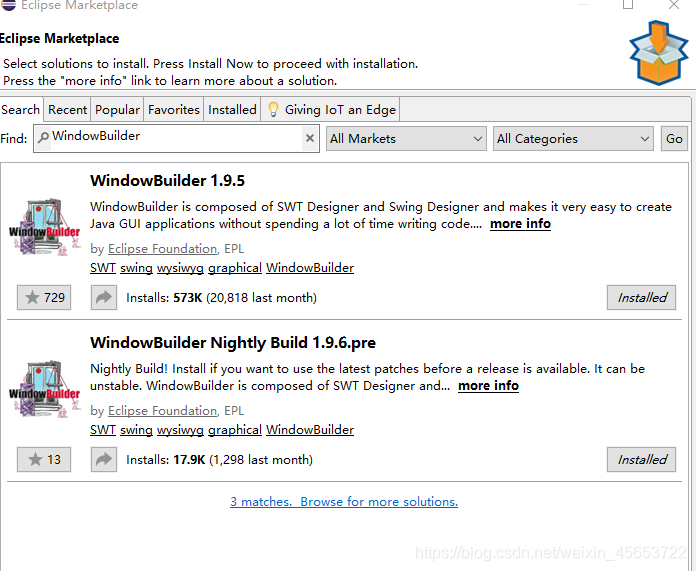Click swing tag under WindowBuilder 1.9.5
The image size is (696, 571).
tap(136, 268)
